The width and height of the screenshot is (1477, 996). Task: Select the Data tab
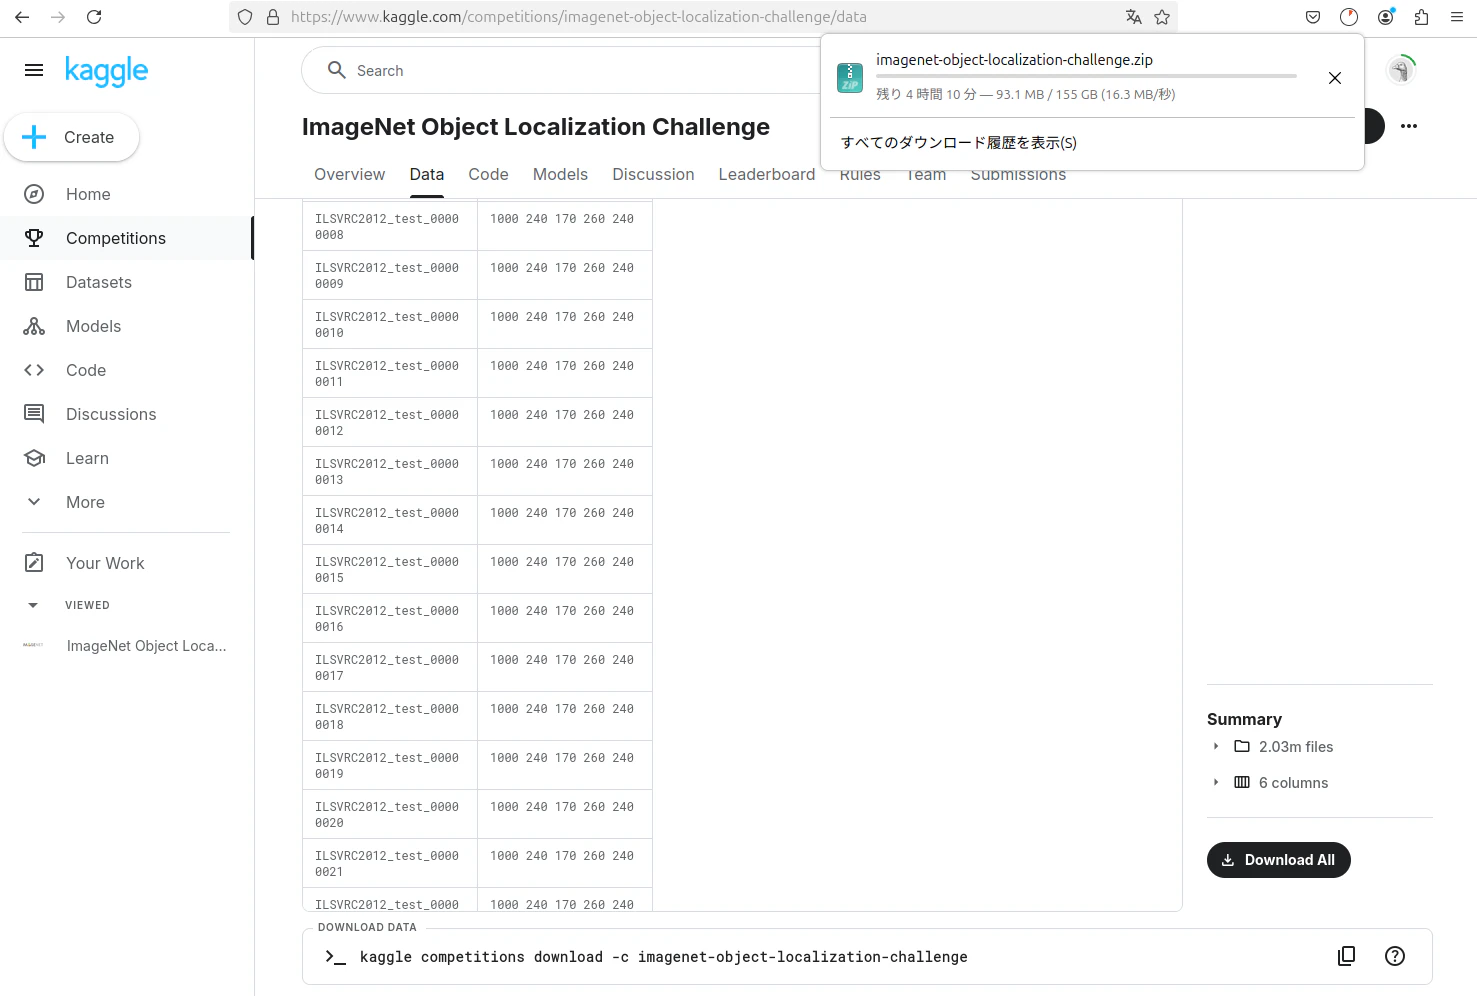(427, 174)
